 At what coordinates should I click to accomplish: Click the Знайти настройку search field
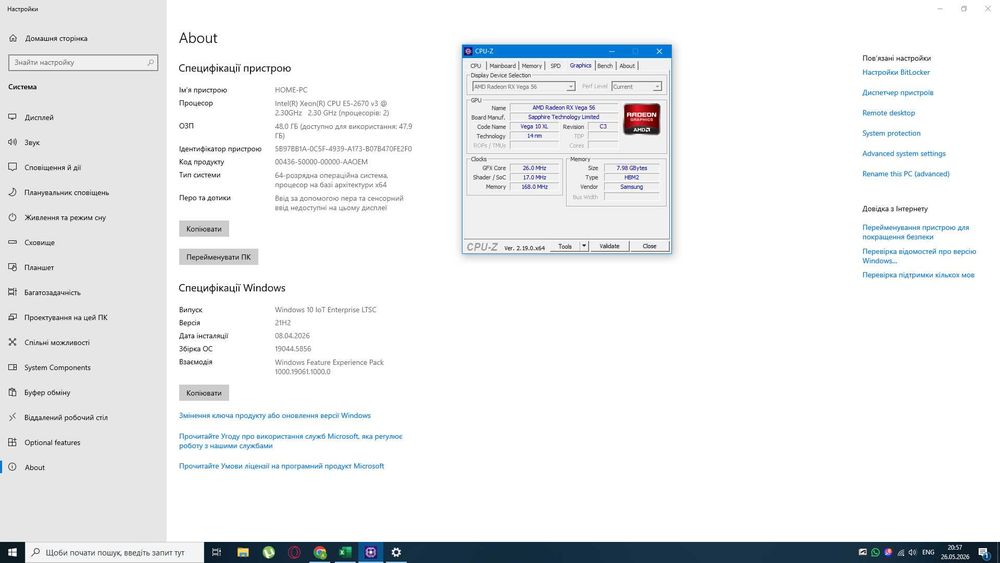[x=83, y=62]
